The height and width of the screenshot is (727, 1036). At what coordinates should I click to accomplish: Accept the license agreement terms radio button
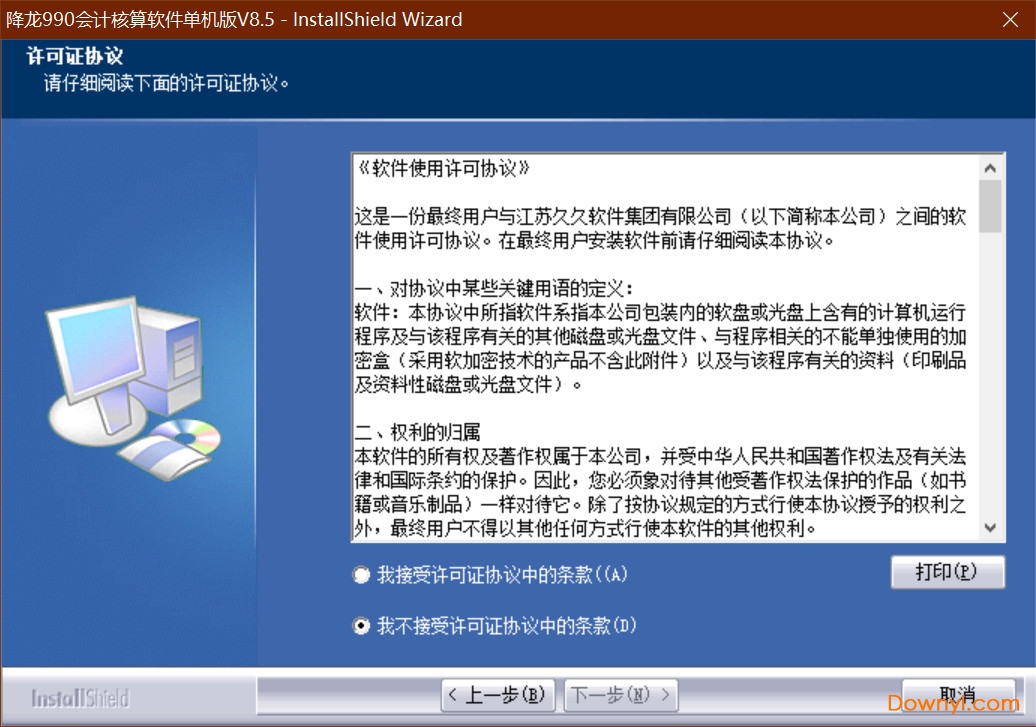tap(359, 575)
